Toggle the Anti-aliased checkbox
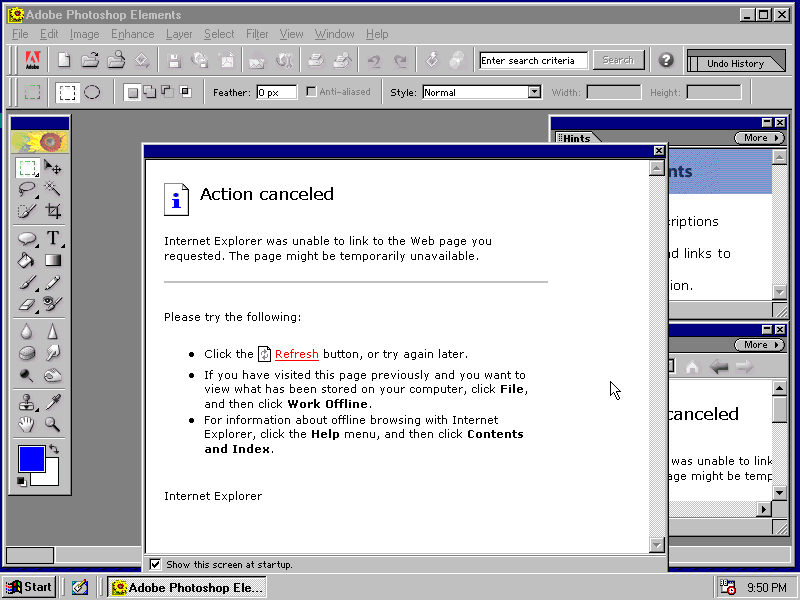Screen dimensions: 800x600 pyautogui.click(x=311, y=92)
